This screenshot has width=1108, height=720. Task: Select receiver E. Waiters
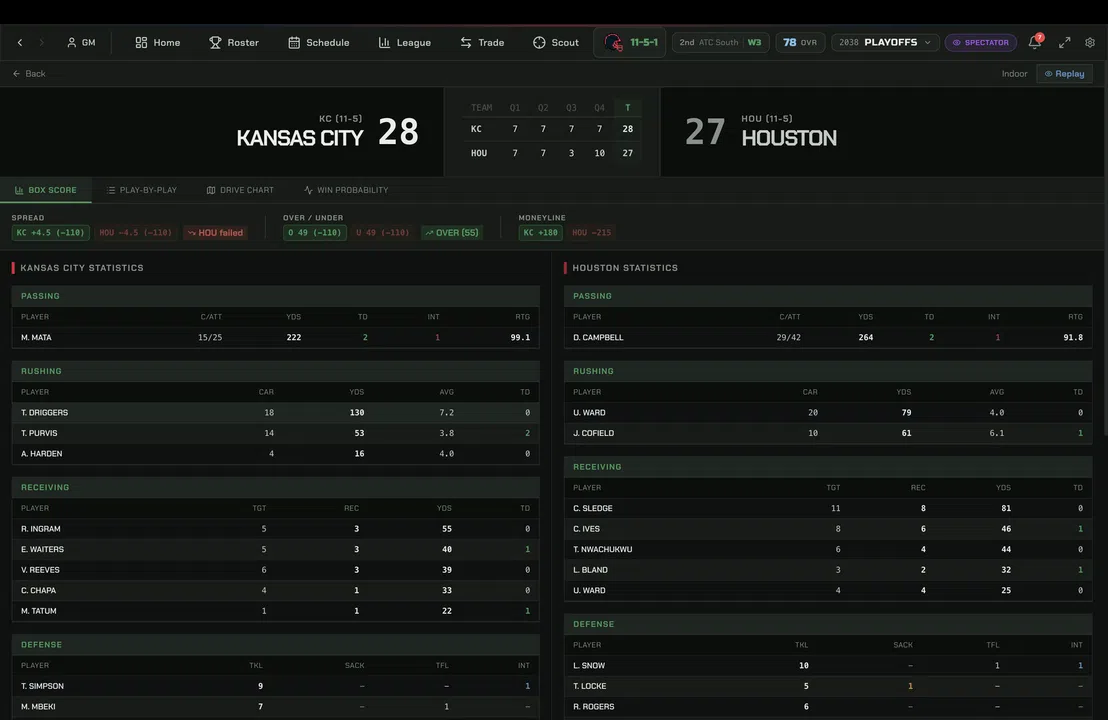tap(276, 549)
